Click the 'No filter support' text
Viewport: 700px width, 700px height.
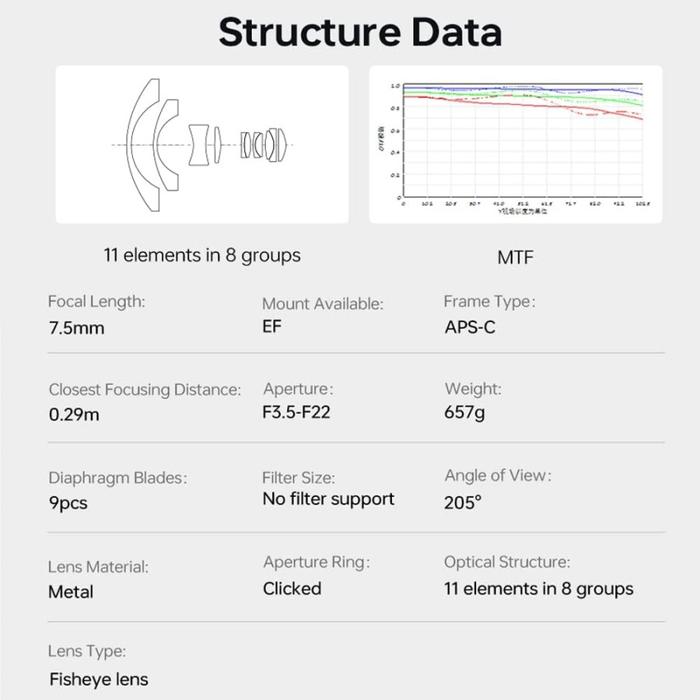point(329,499)
